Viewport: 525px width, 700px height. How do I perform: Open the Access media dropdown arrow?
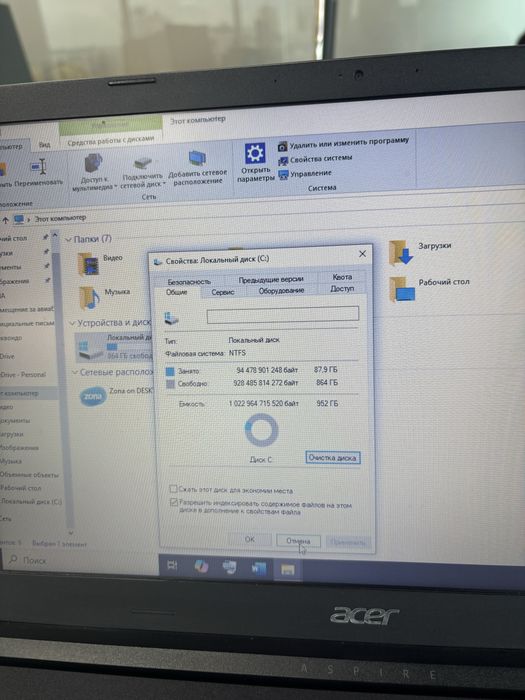tap(116, 187)
